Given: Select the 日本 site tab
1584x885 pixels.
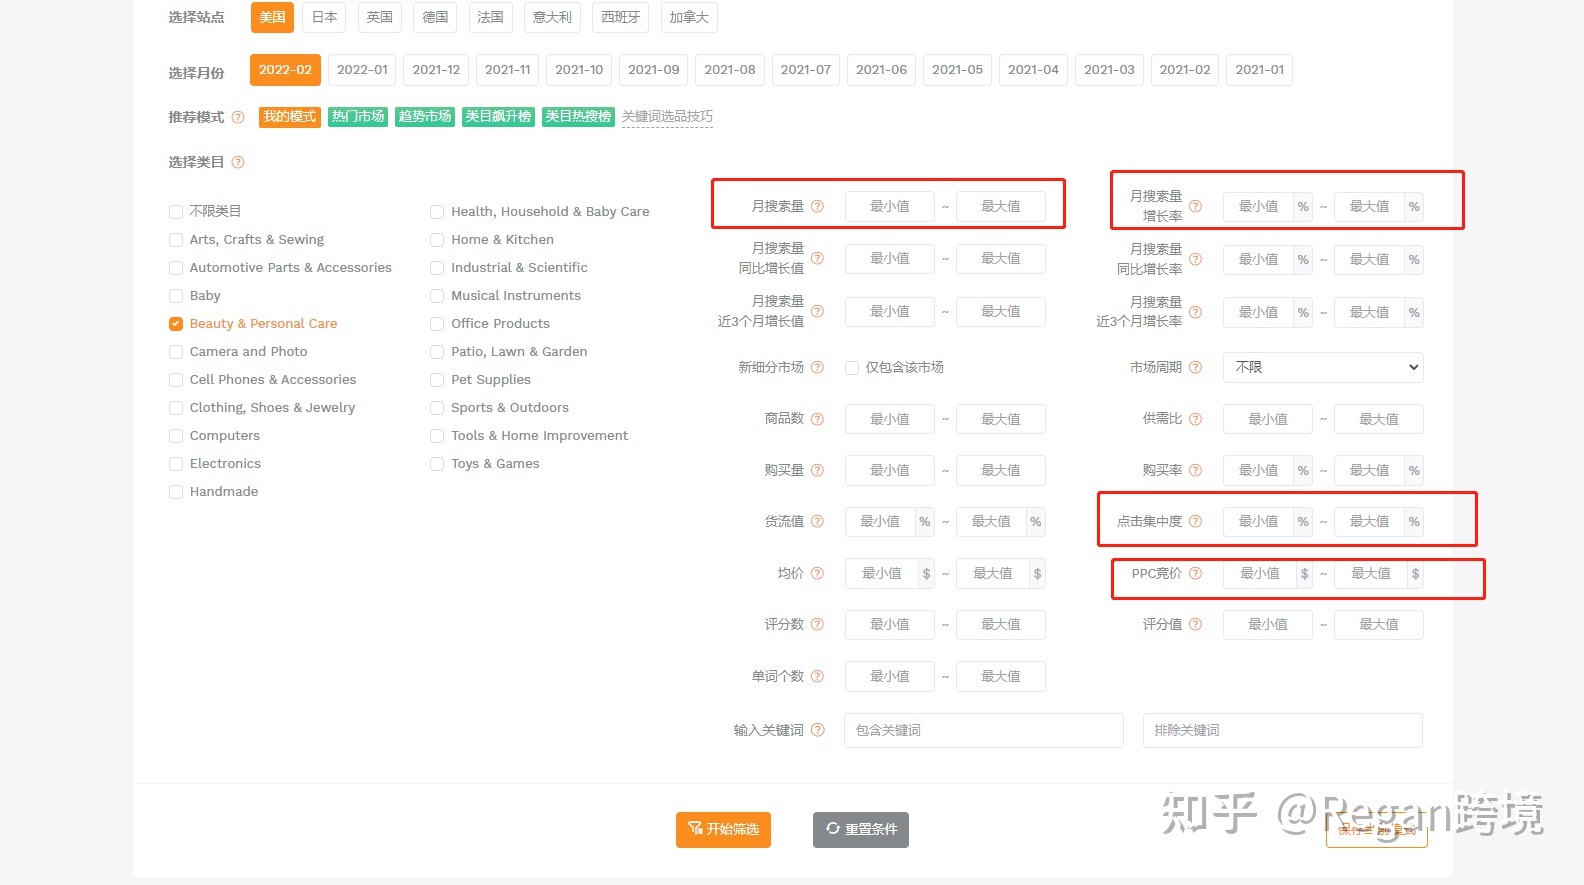Looking at the screenshot, I should [324, 17].
